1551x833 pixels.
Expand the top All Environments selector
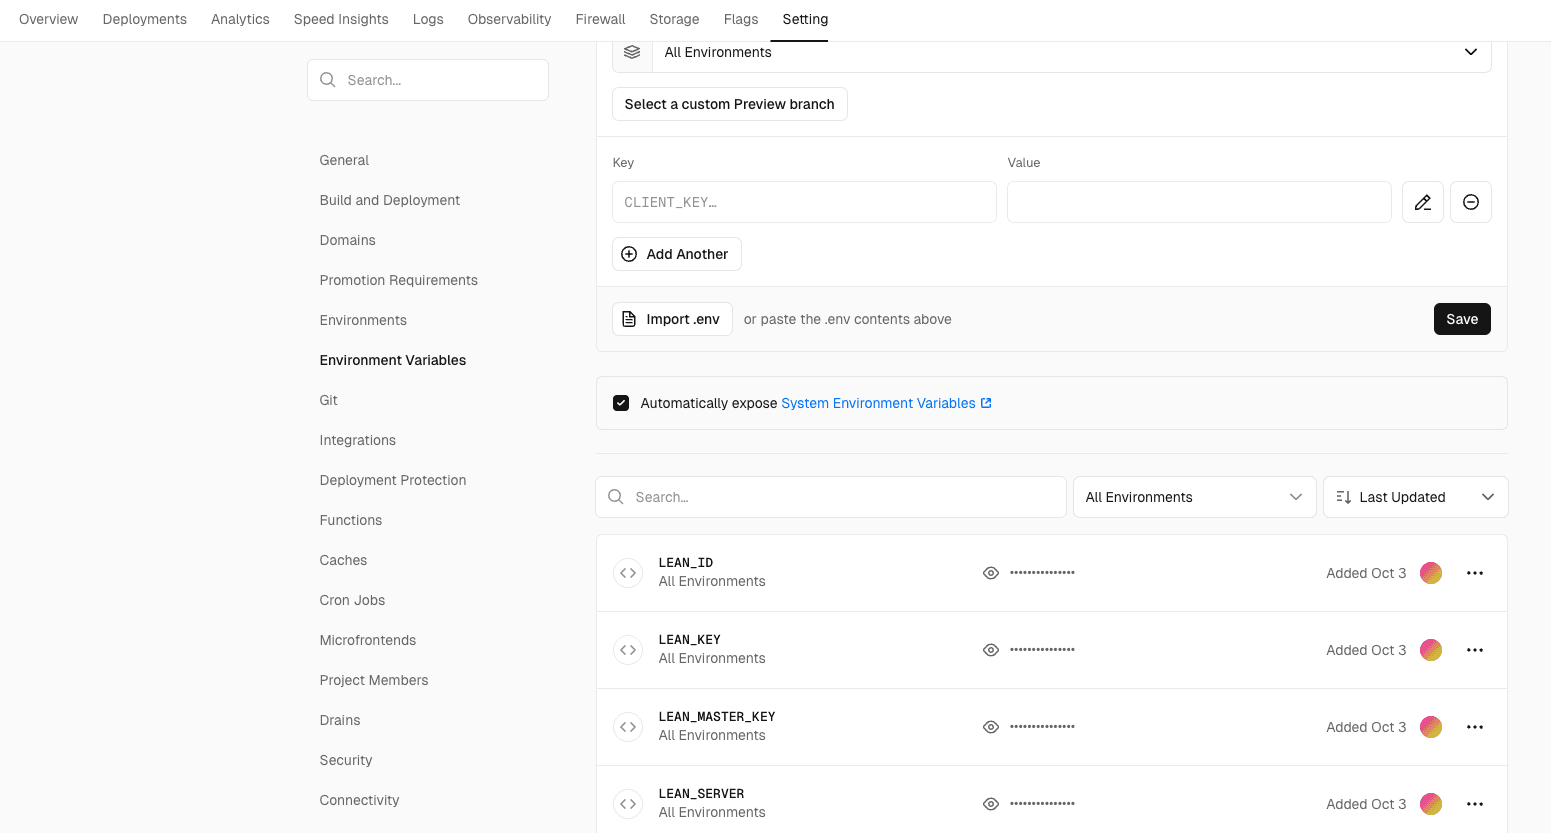[1070, 52]
